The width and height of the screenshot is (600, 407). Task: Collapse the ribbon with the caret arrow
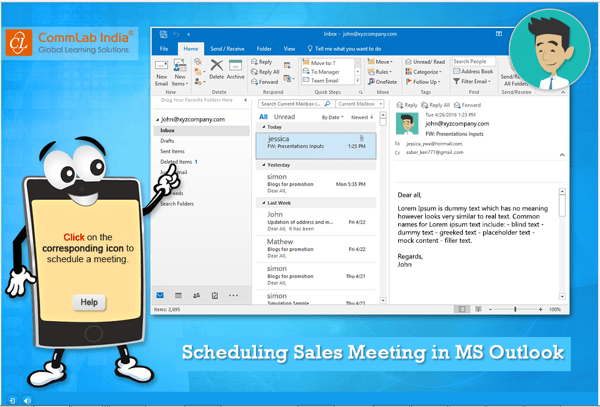pos(563,92)
